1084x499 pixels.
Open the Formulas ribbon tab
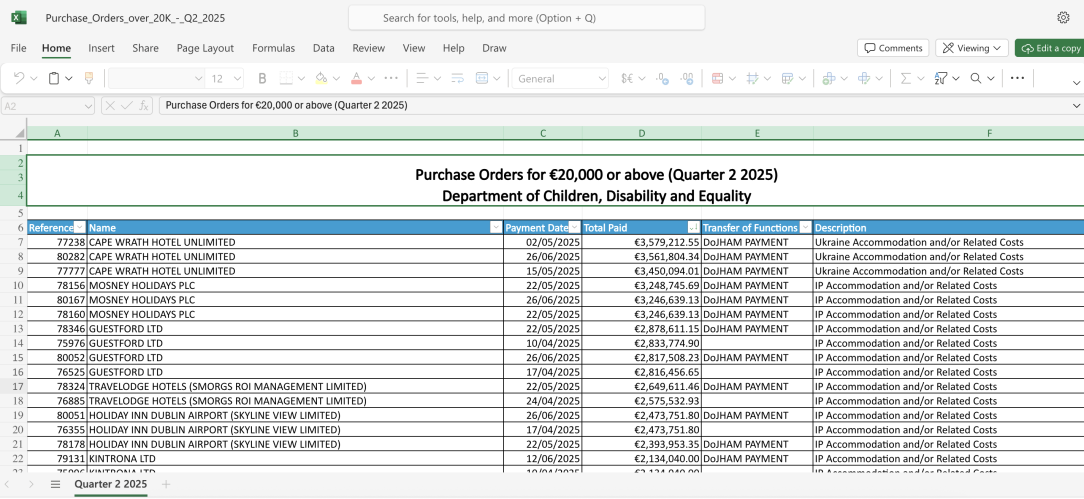[273, 48]
